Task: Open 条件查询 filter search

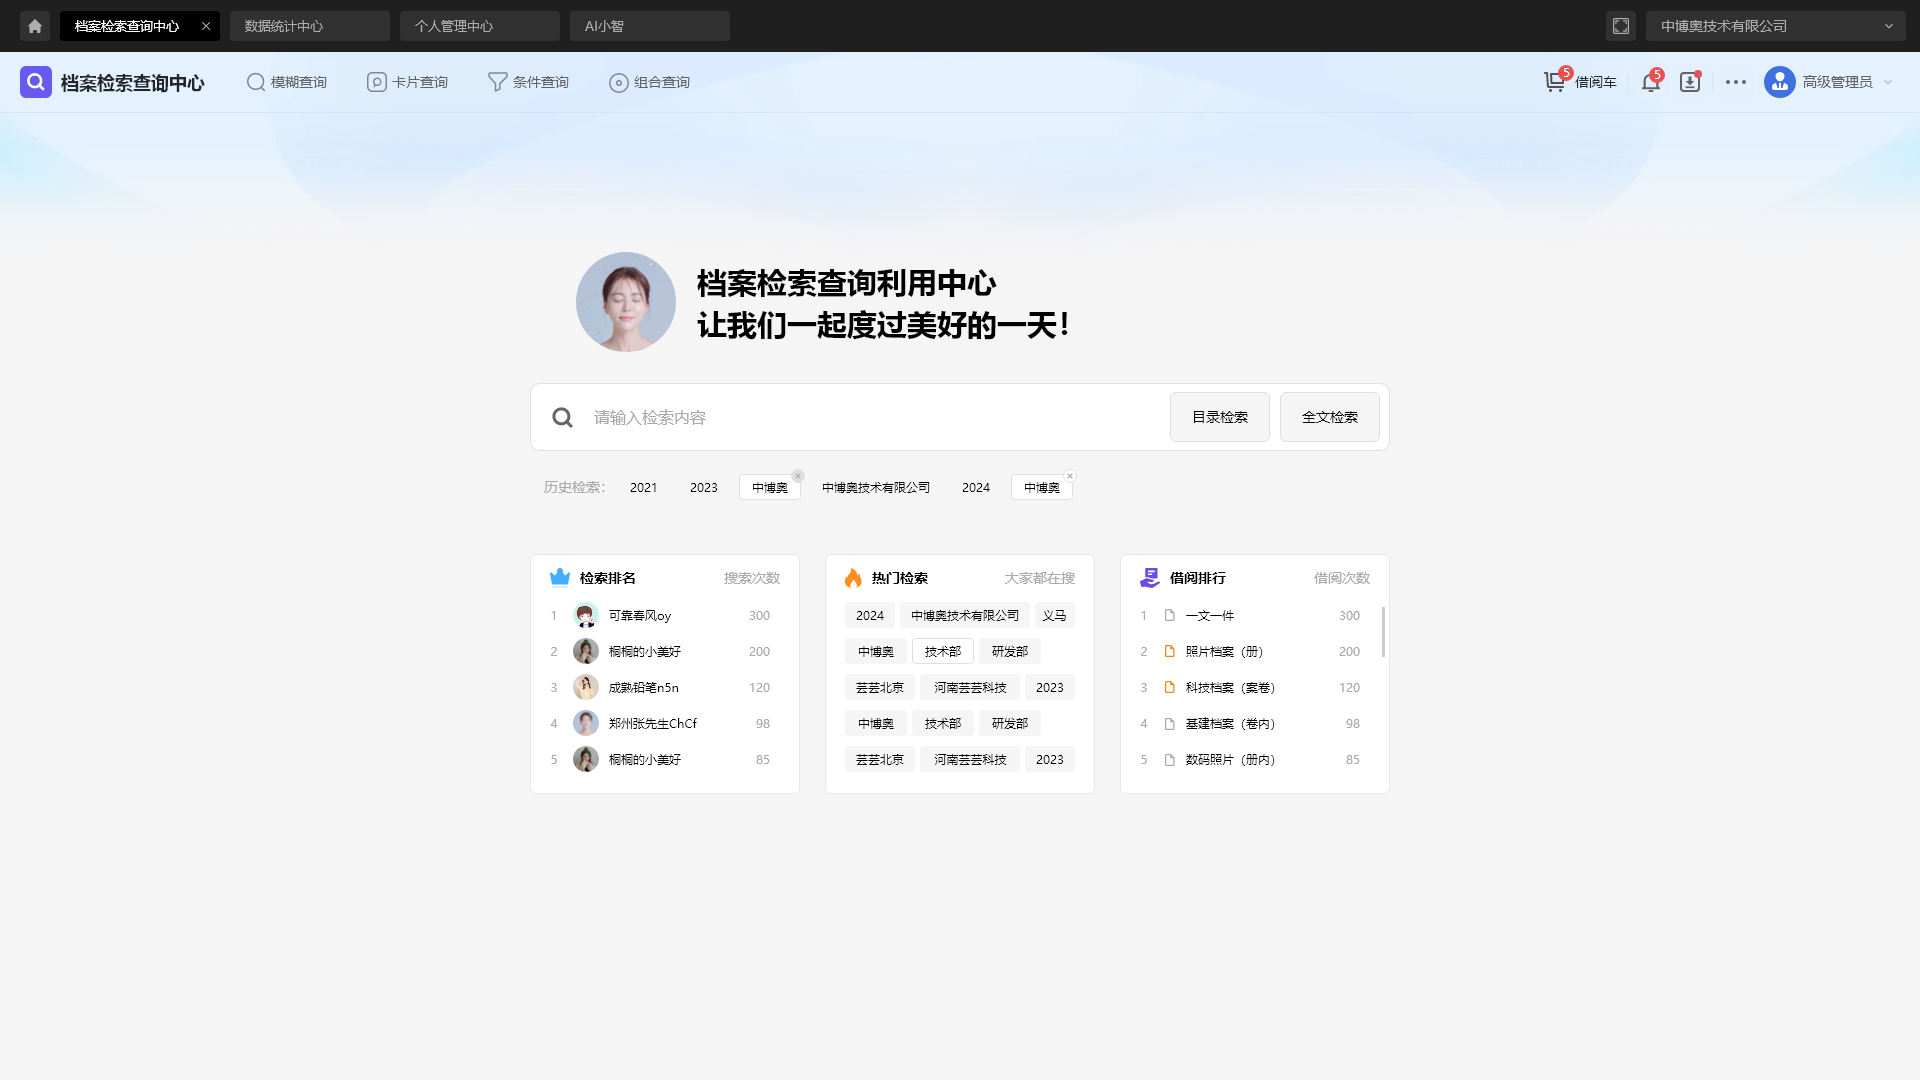Action: pos(528,82)
